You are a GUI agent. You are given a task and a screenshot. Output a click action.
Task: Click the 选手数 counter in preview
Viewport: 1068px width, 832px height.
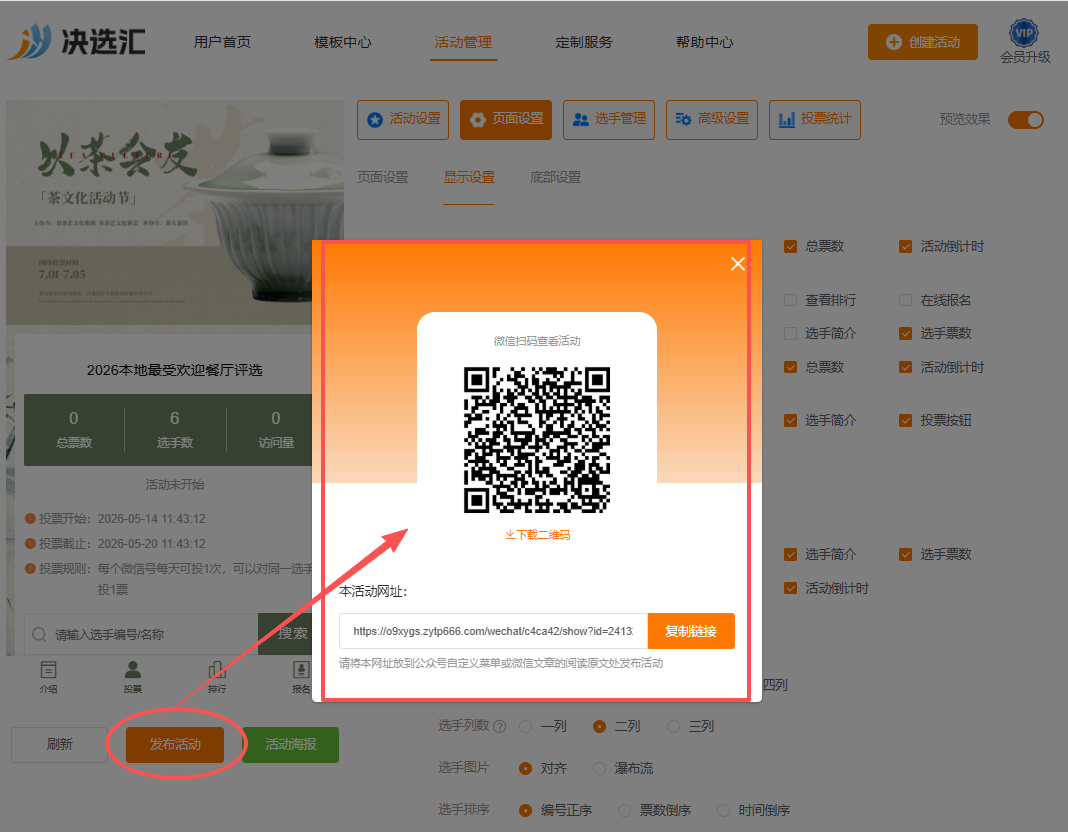pos(174,430)
